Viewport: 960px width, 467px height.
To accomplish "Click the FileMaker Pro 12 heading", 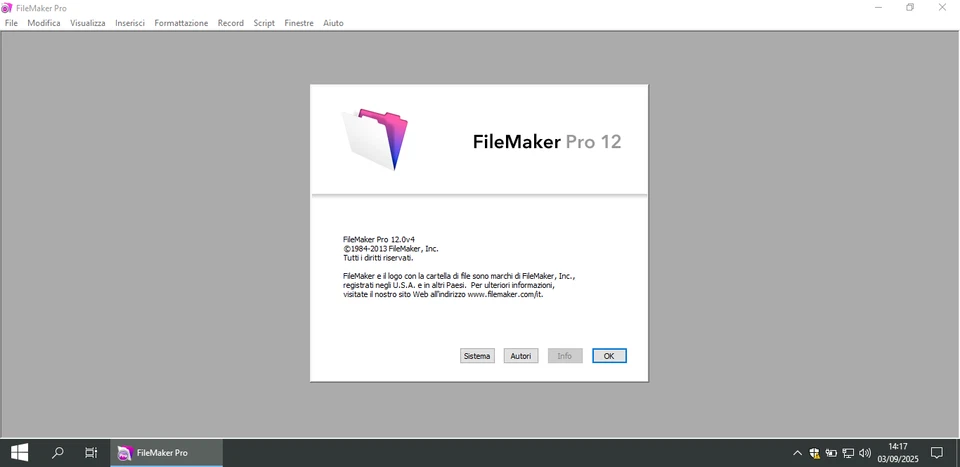I will (x=547, y=142).
